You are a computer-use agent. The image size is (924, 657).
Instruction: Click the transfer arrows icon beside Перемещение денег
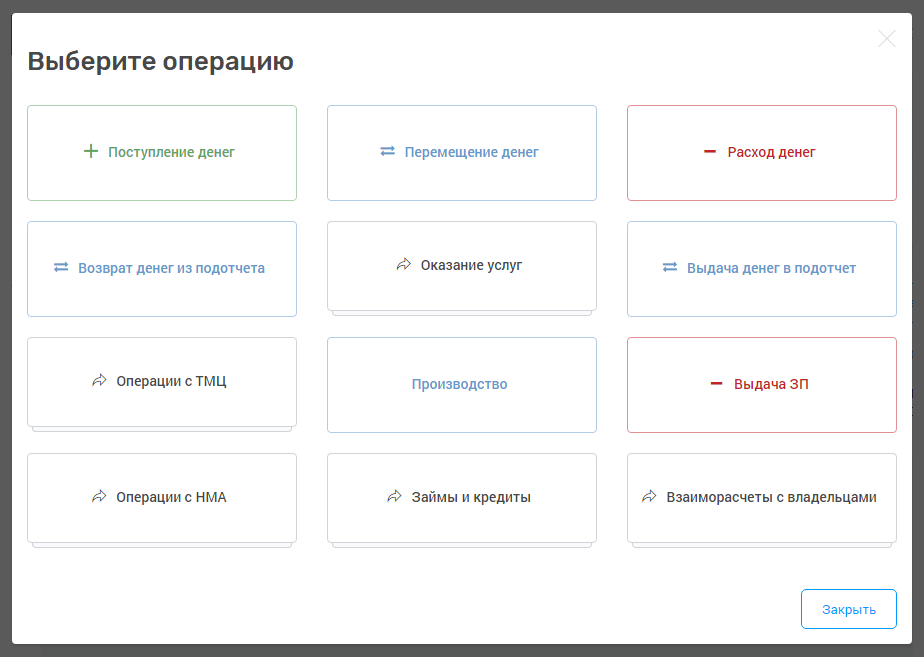[x=388, y=152]
